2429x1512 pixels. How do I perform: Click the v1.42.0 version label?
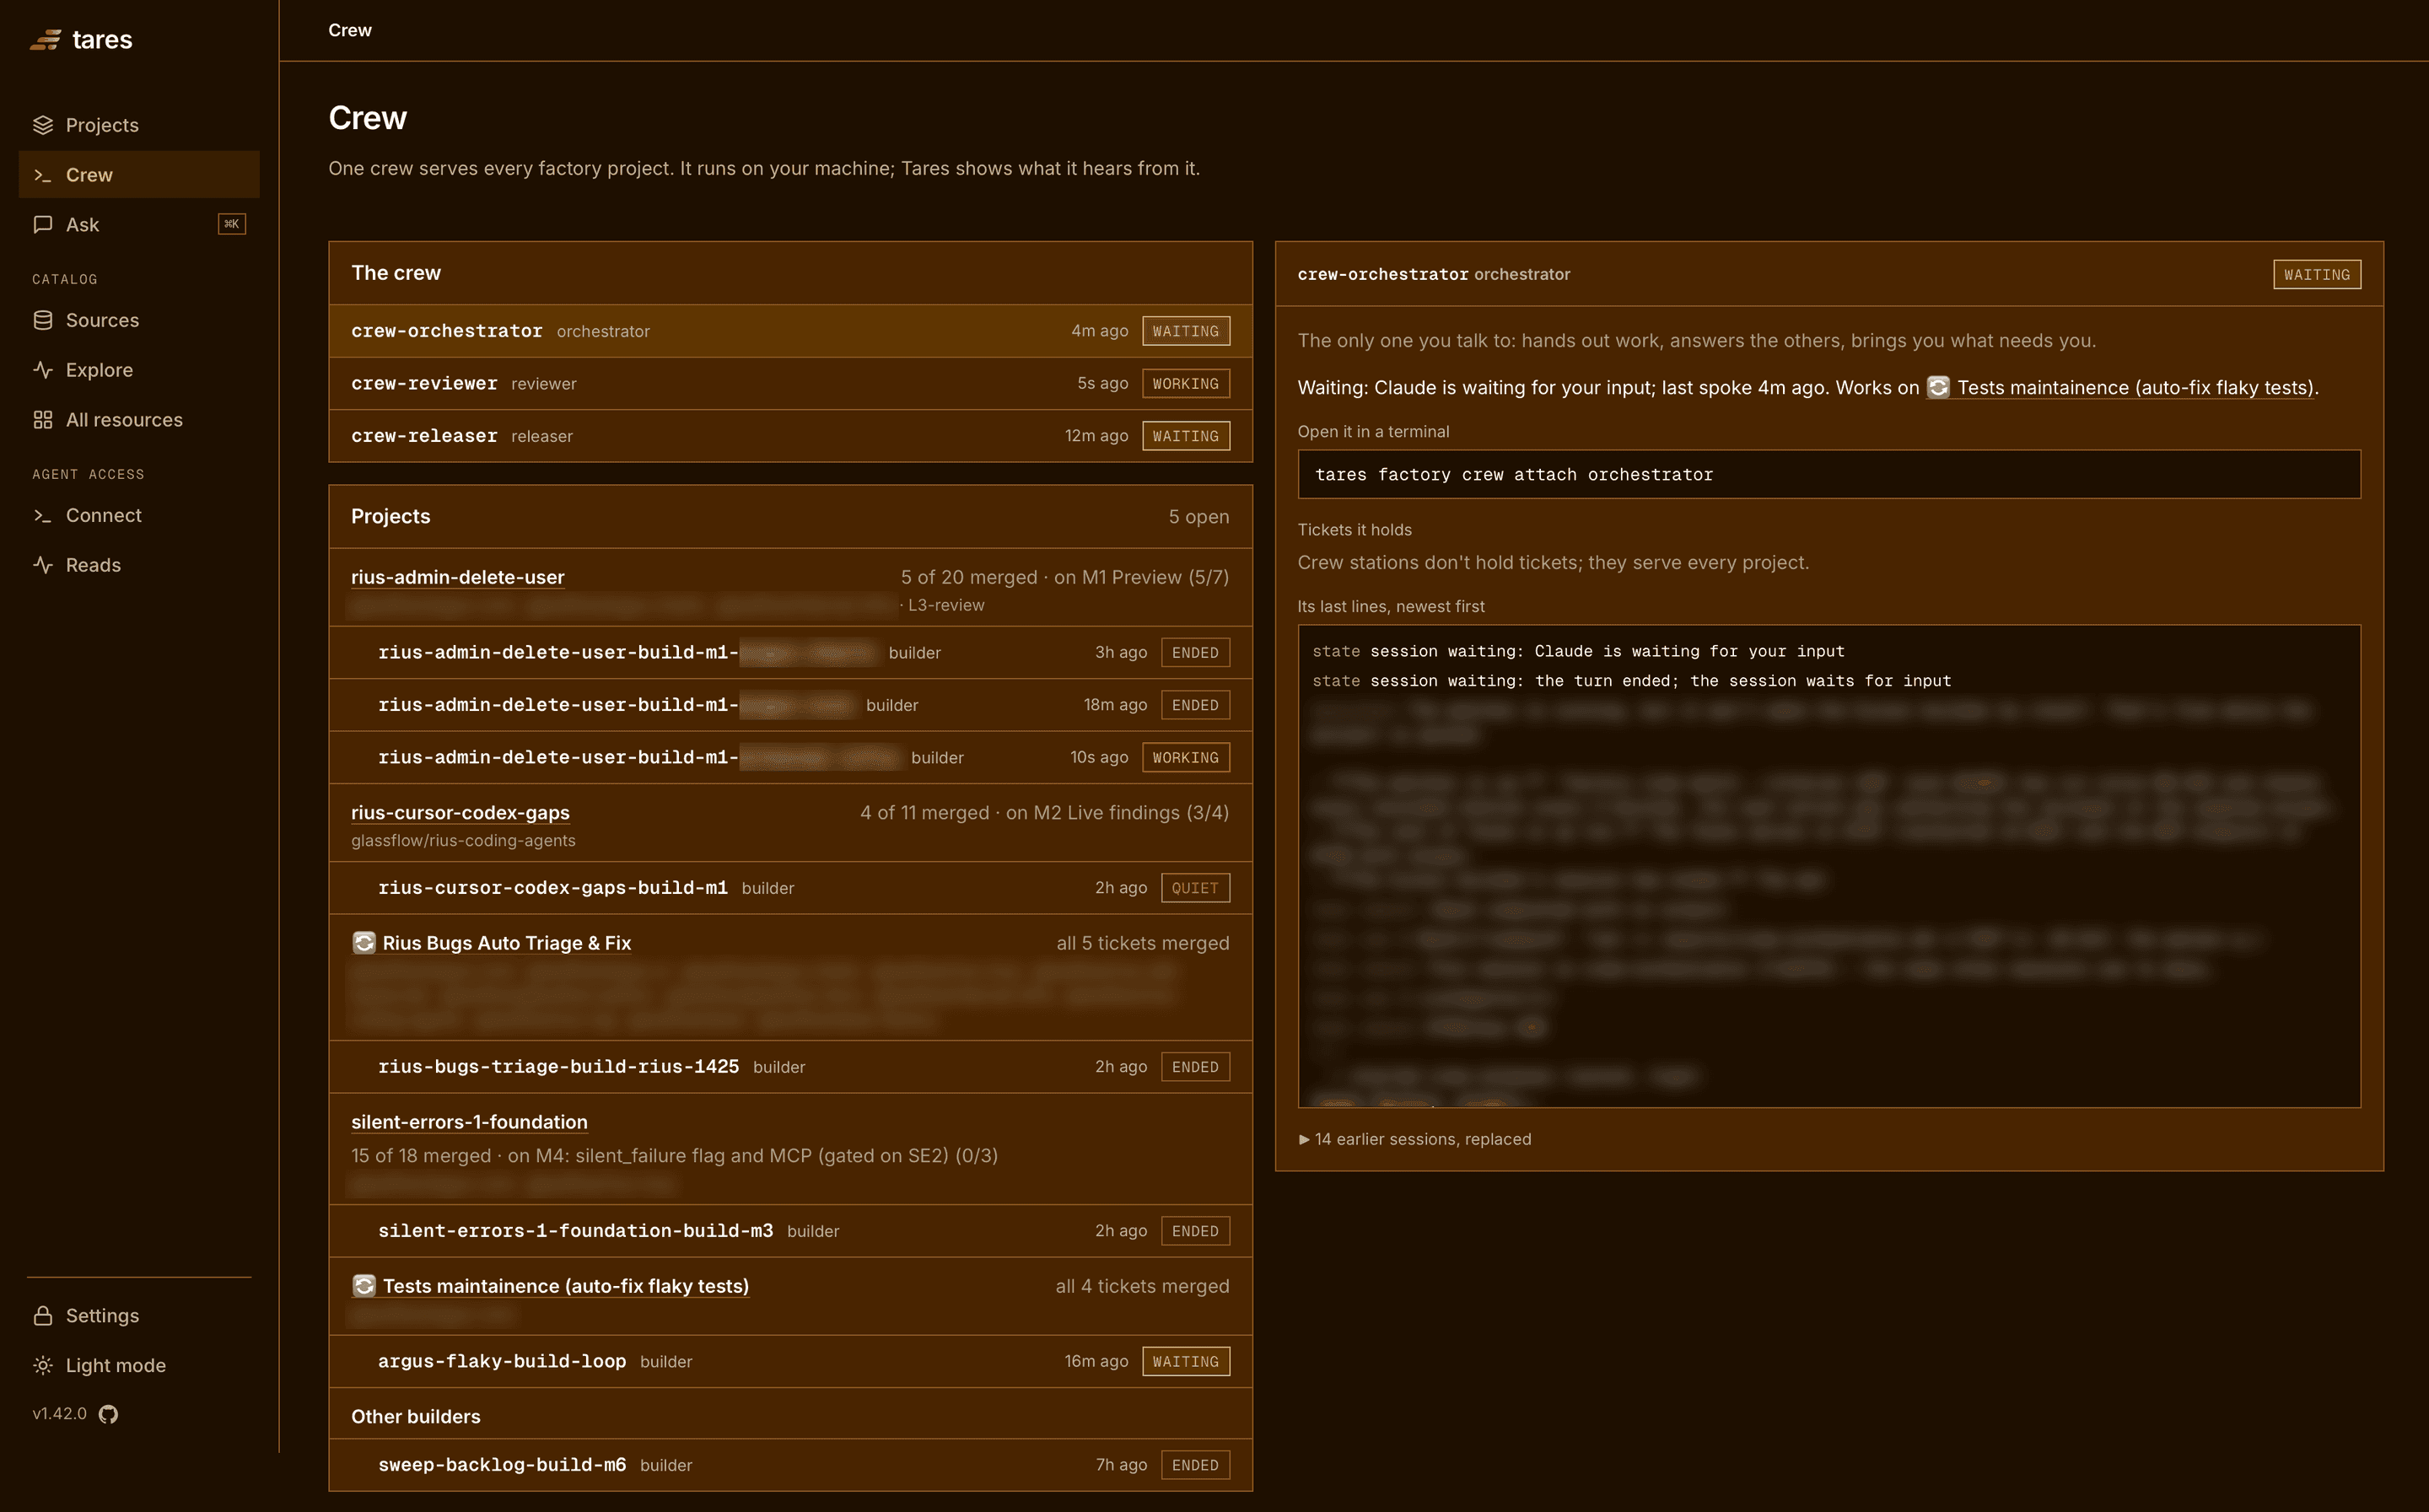[x=60, y=1414]
